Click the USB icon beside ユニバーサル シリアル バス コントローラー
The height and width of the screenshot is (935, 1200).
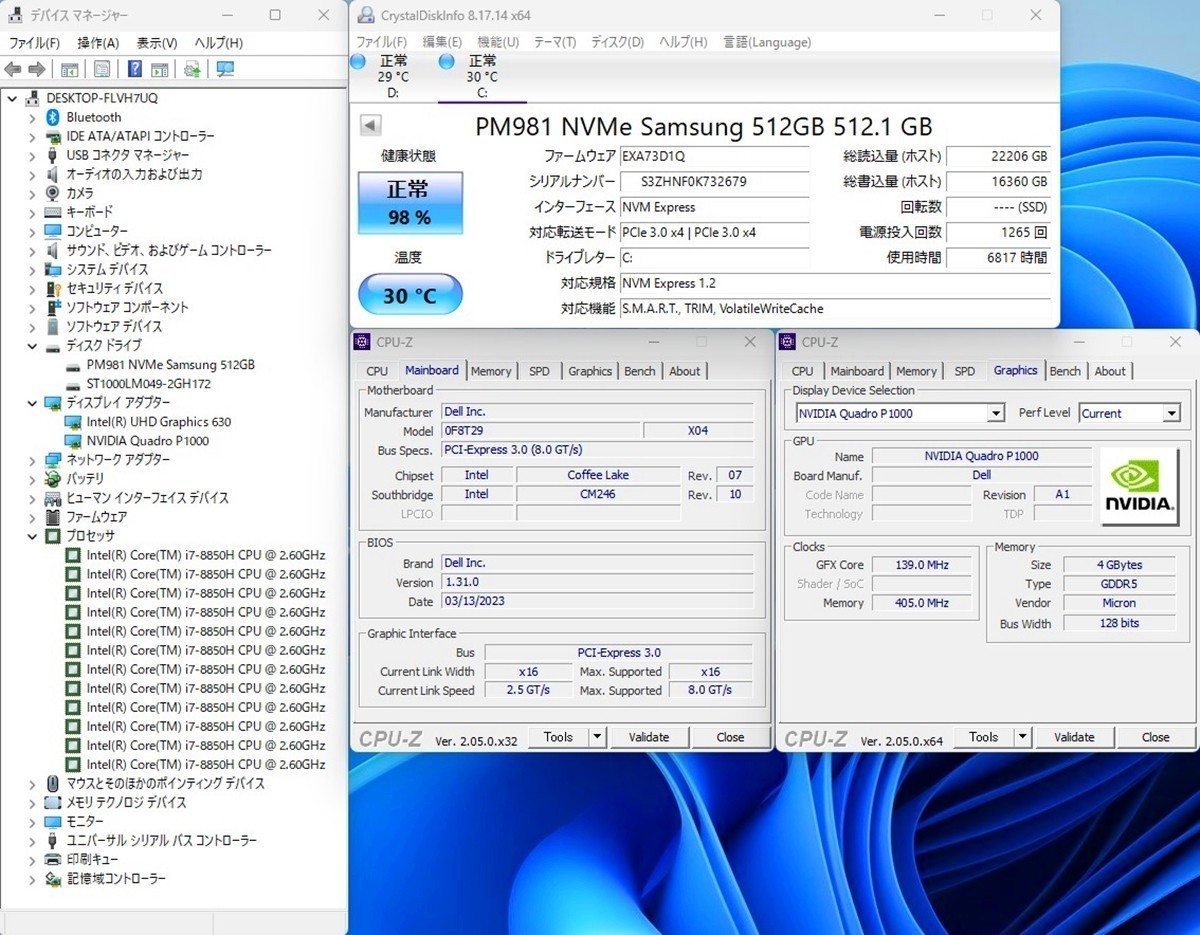pyautogui.click(x=54, y=841)
